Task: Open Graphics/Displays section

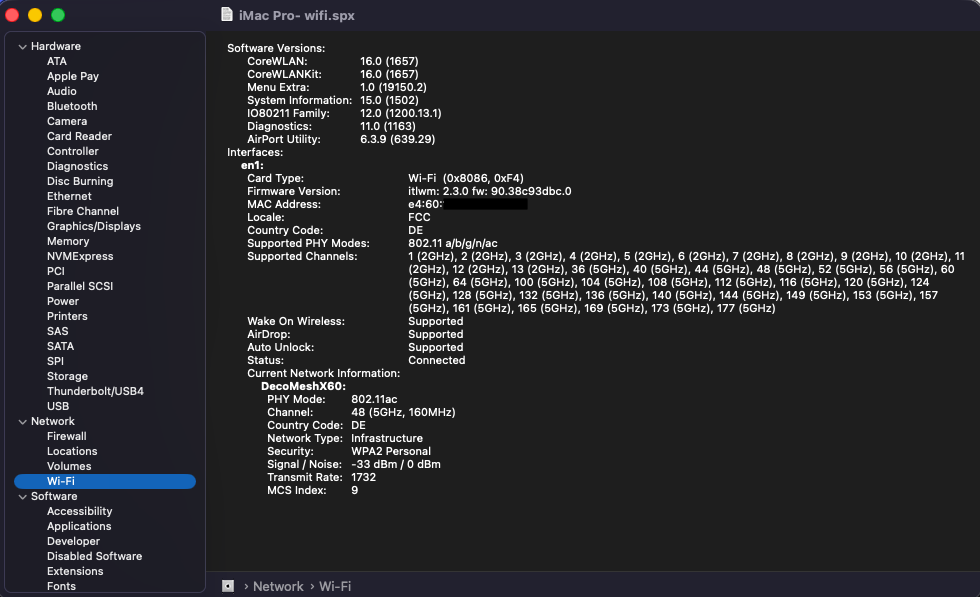Action: pos(94,226)
